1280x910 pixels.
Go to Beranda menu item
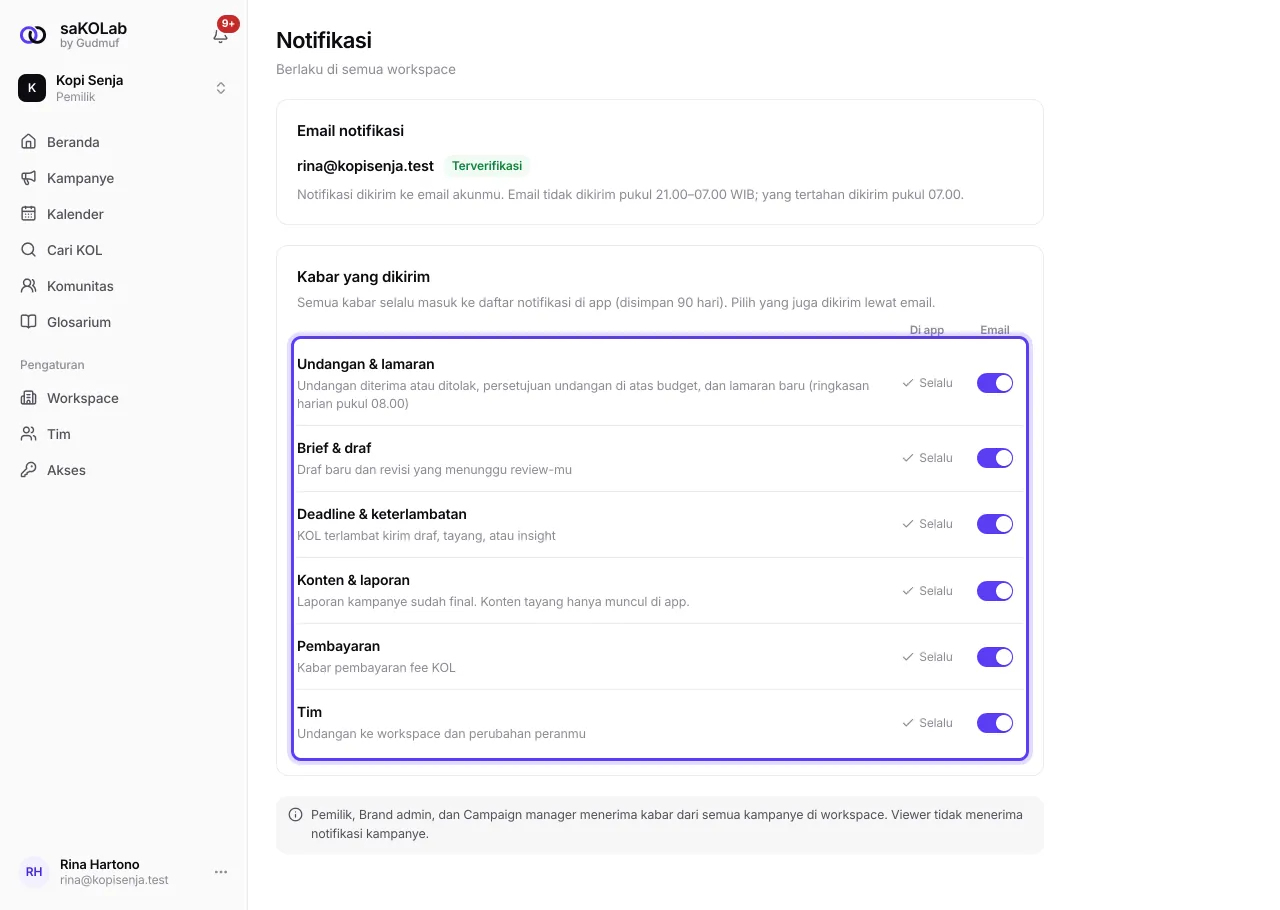coord(123,142)
